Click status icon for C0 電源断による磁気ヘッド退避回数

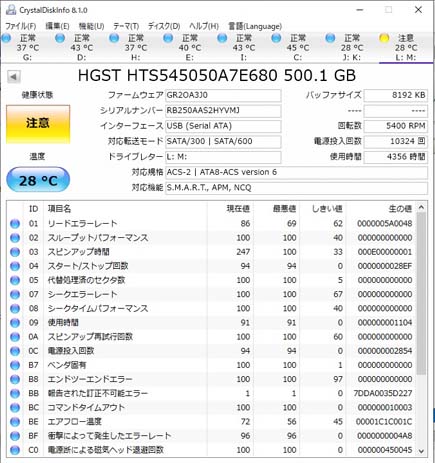coord(15,450)
